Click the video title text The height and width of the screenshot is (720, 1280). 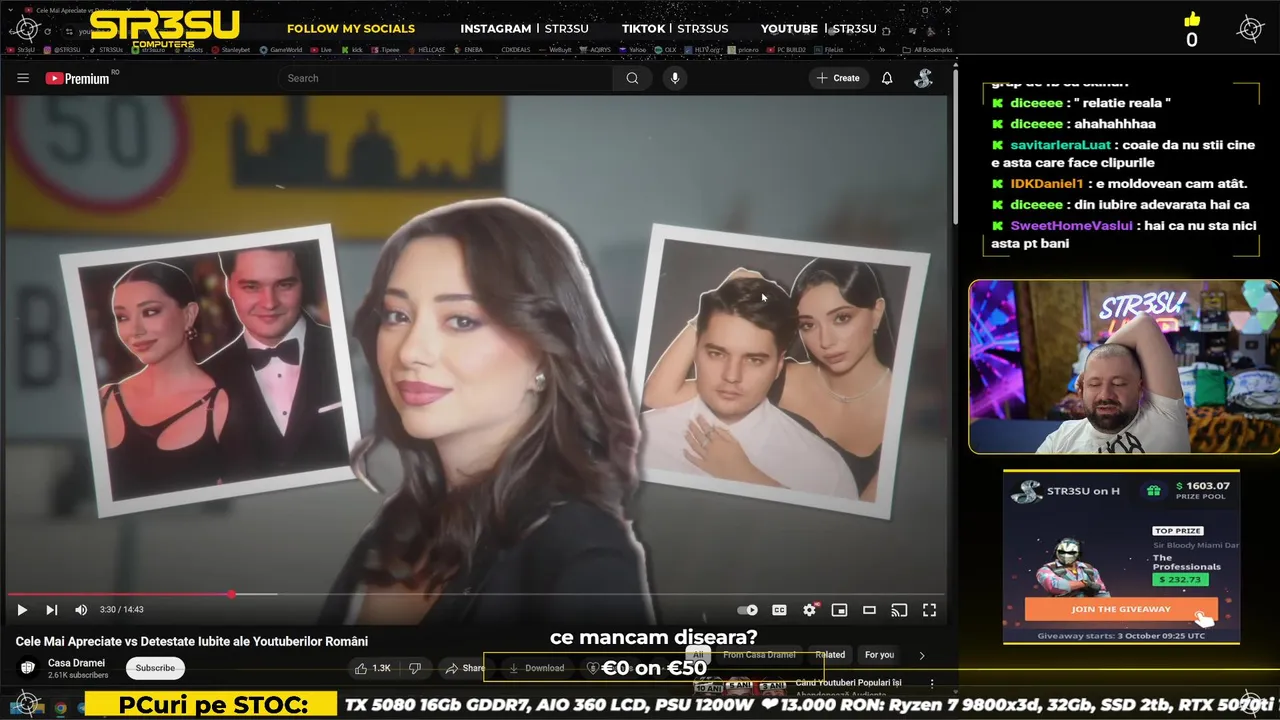tap(192, 641)
